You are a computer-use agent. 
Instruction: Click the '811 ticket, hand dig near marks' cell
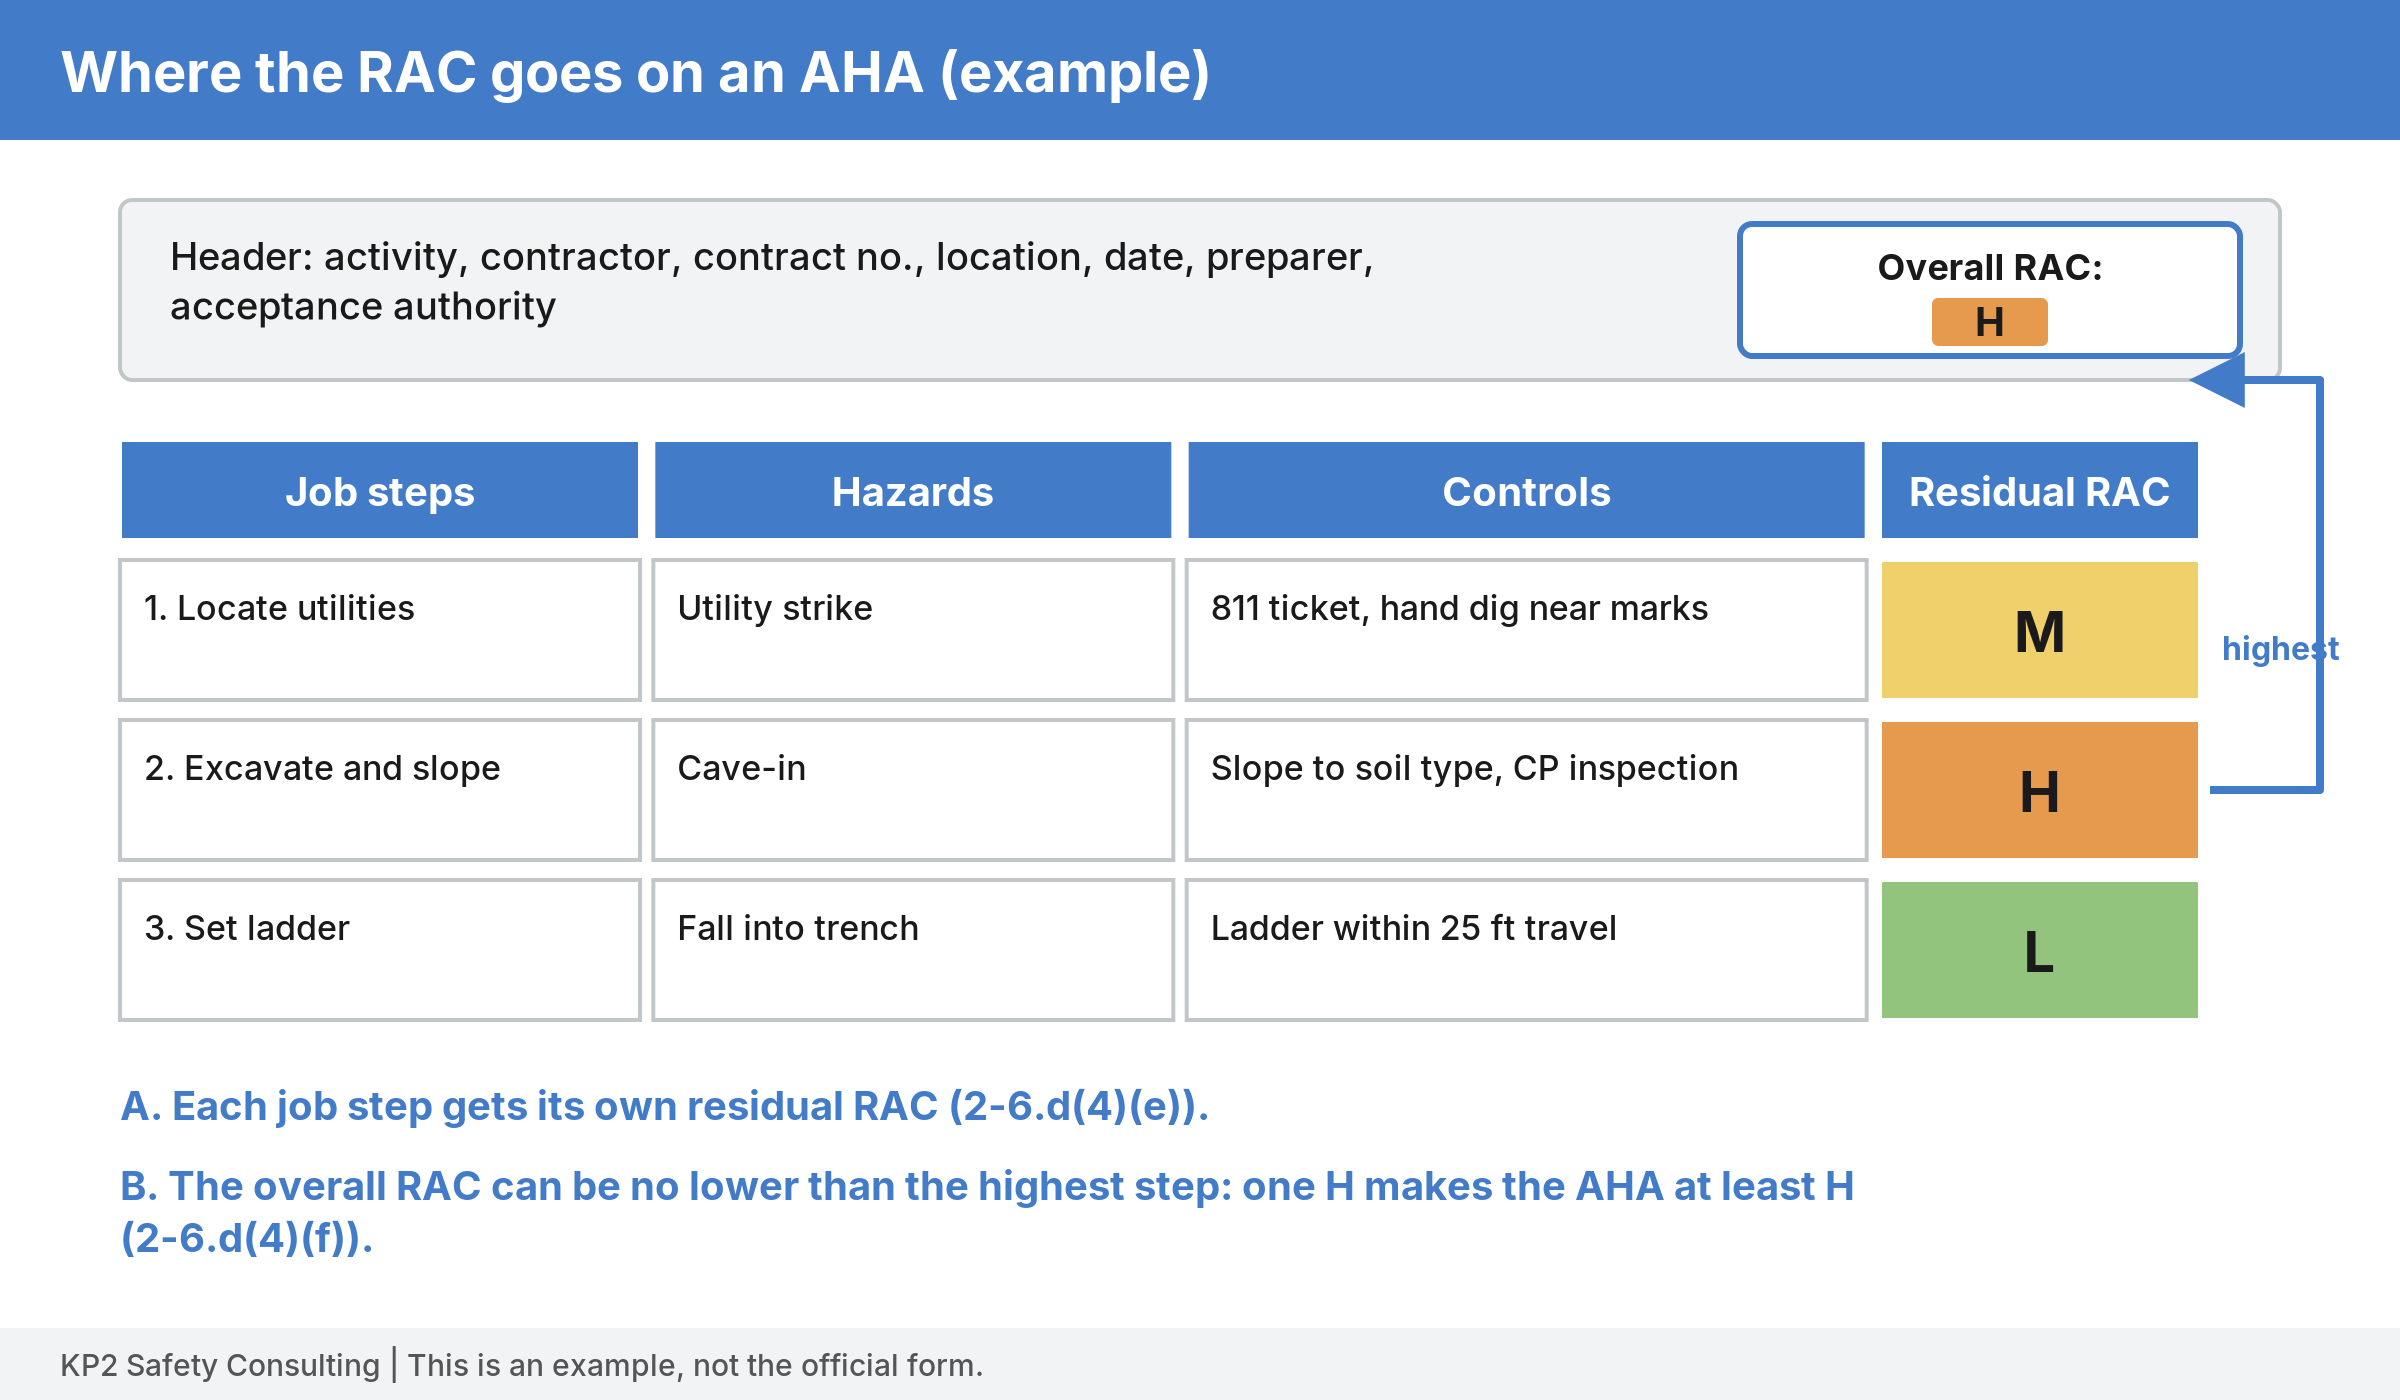click(1526, 630)
